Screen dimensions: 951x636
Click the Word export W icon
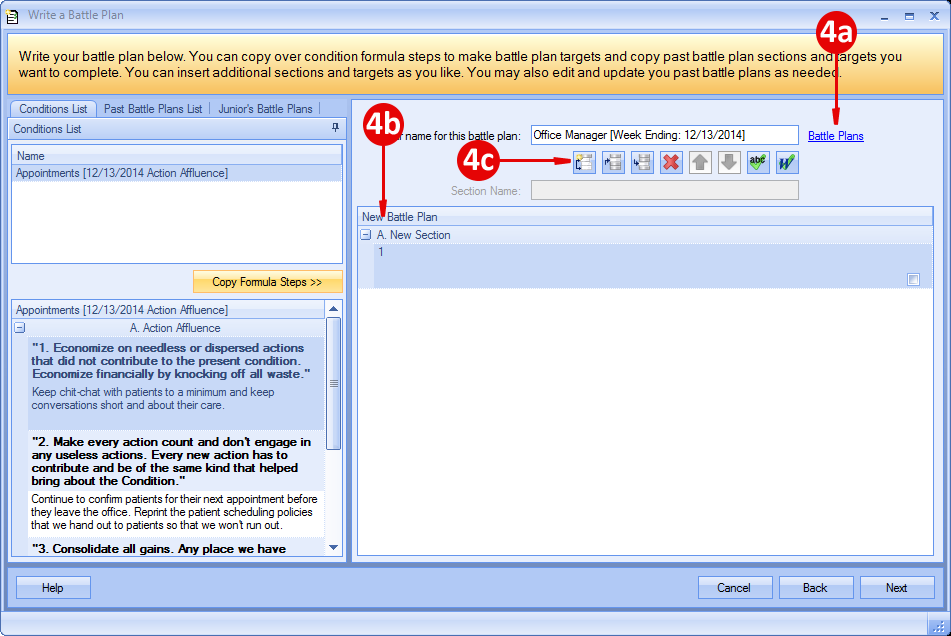click(x=787, y=162)
